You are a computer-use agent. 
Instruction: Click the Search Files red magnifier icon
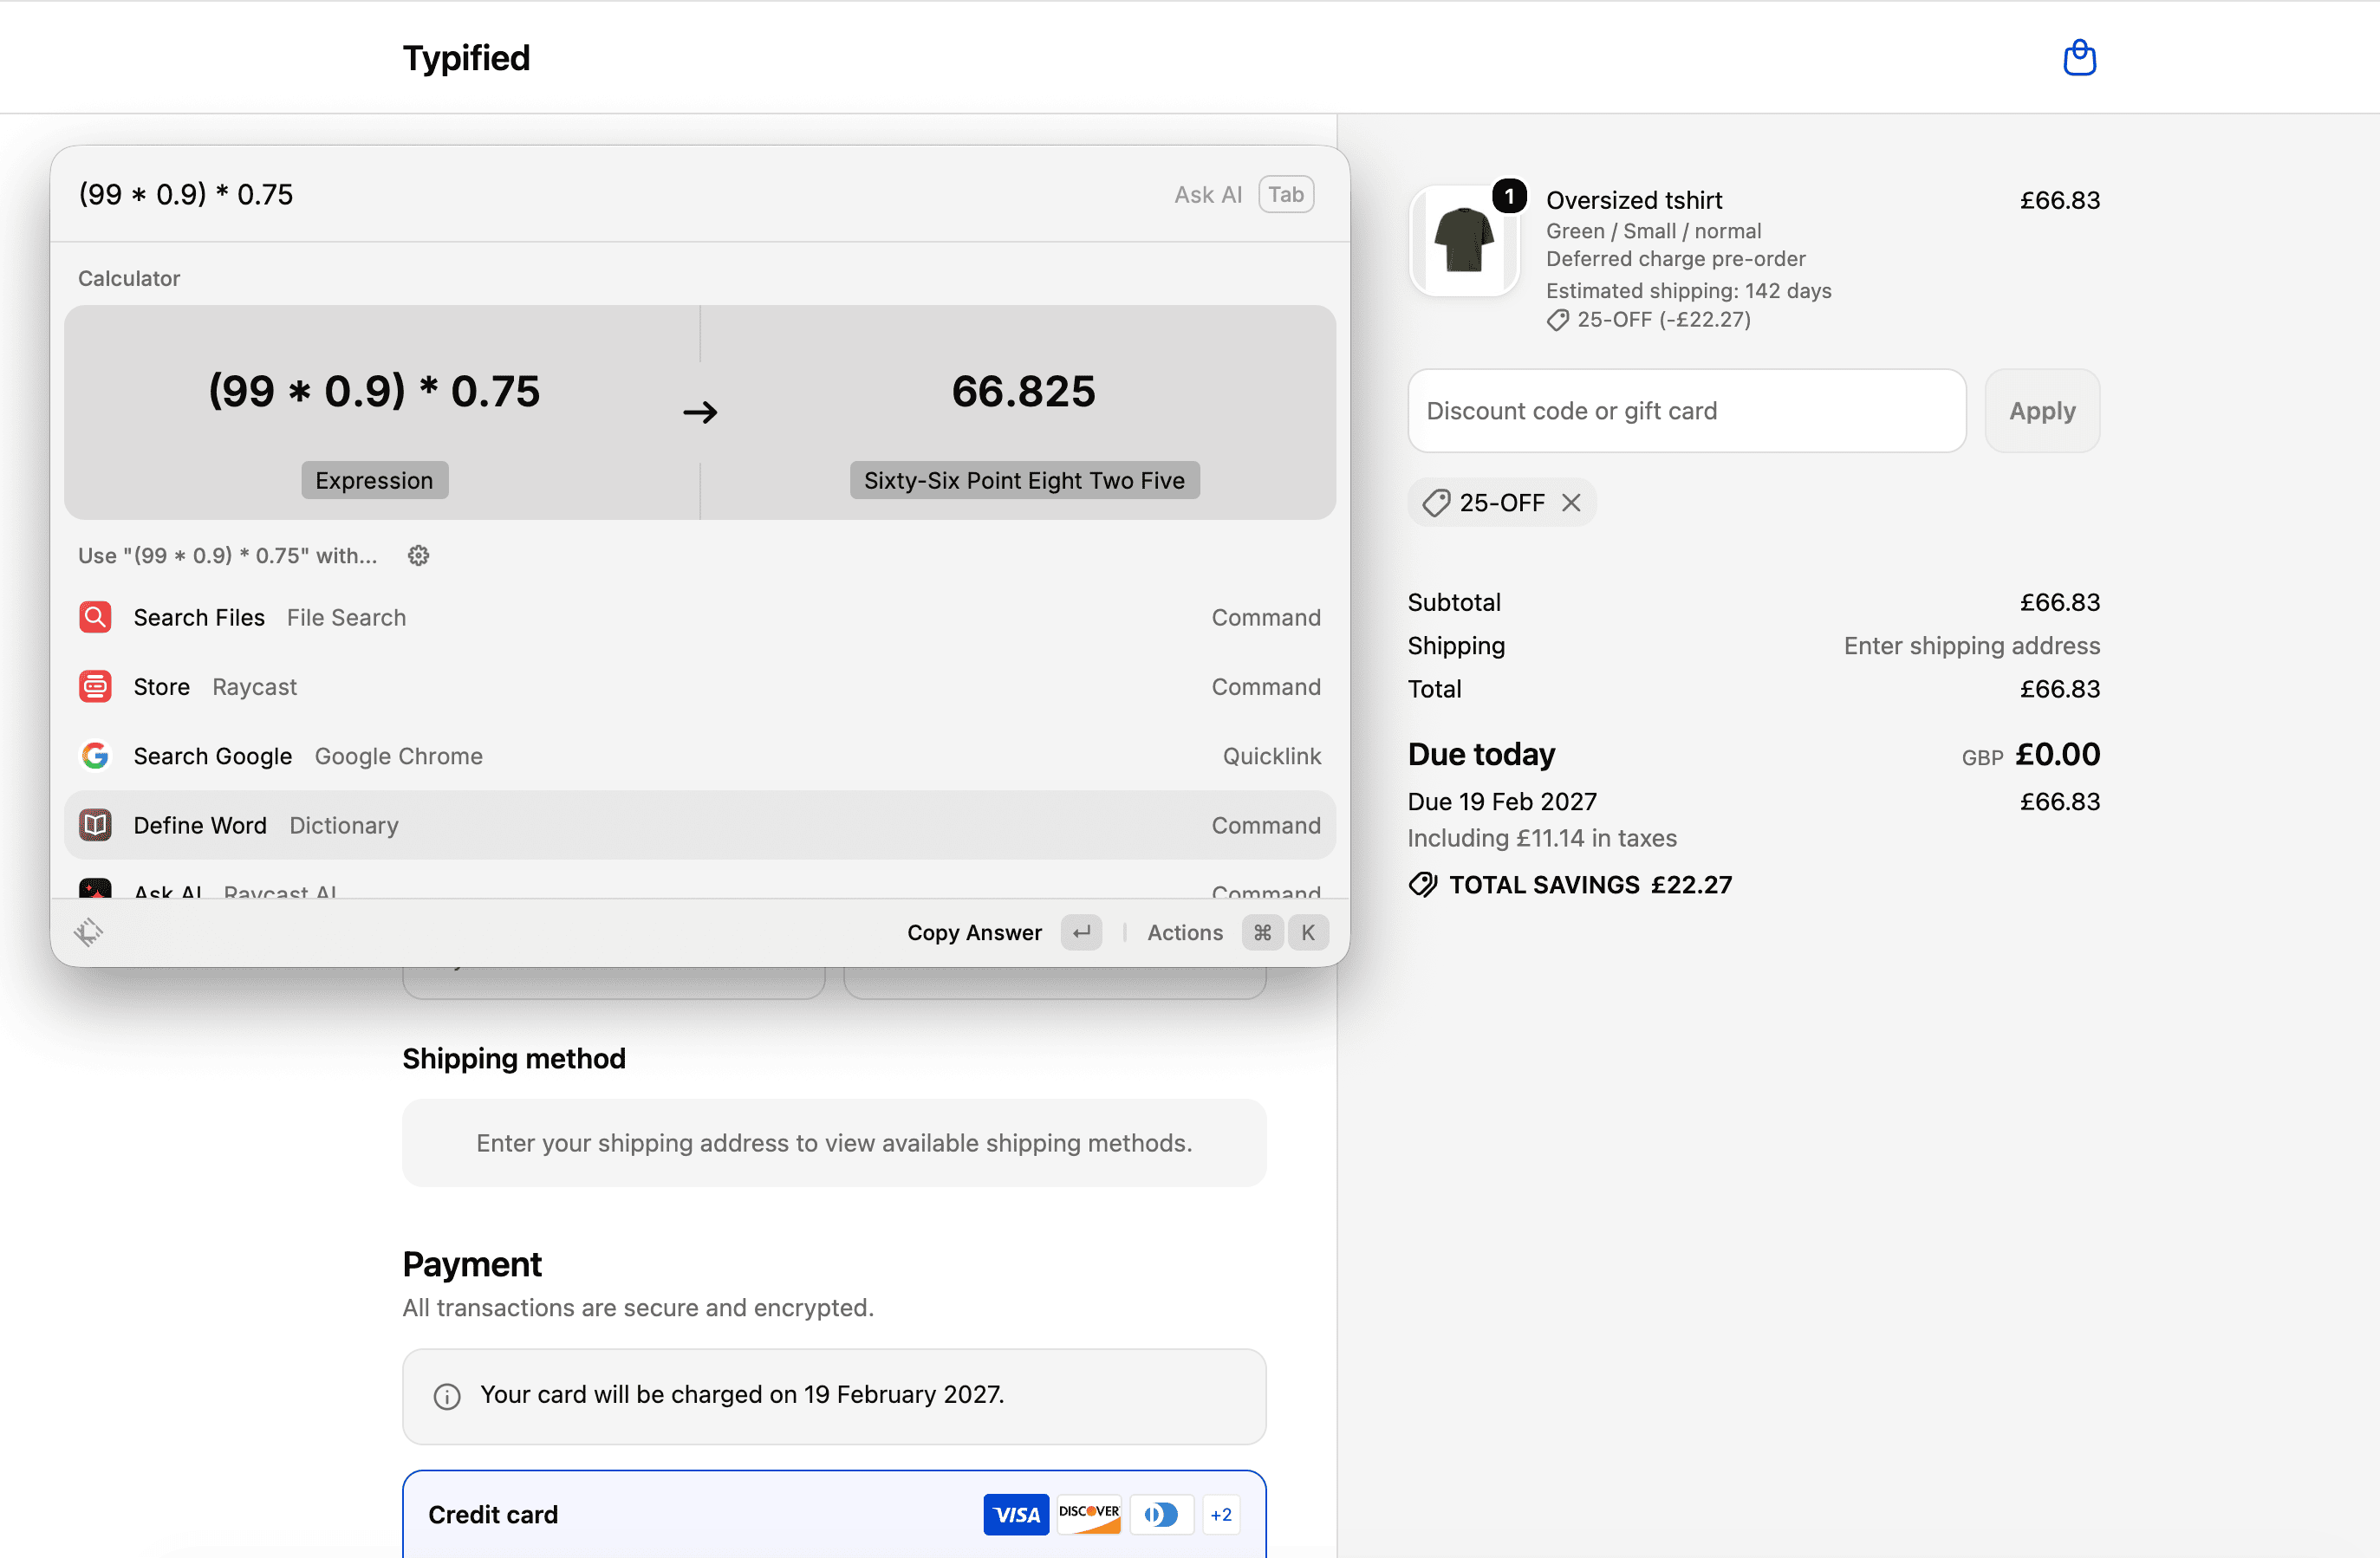click(x=95, y=617)
